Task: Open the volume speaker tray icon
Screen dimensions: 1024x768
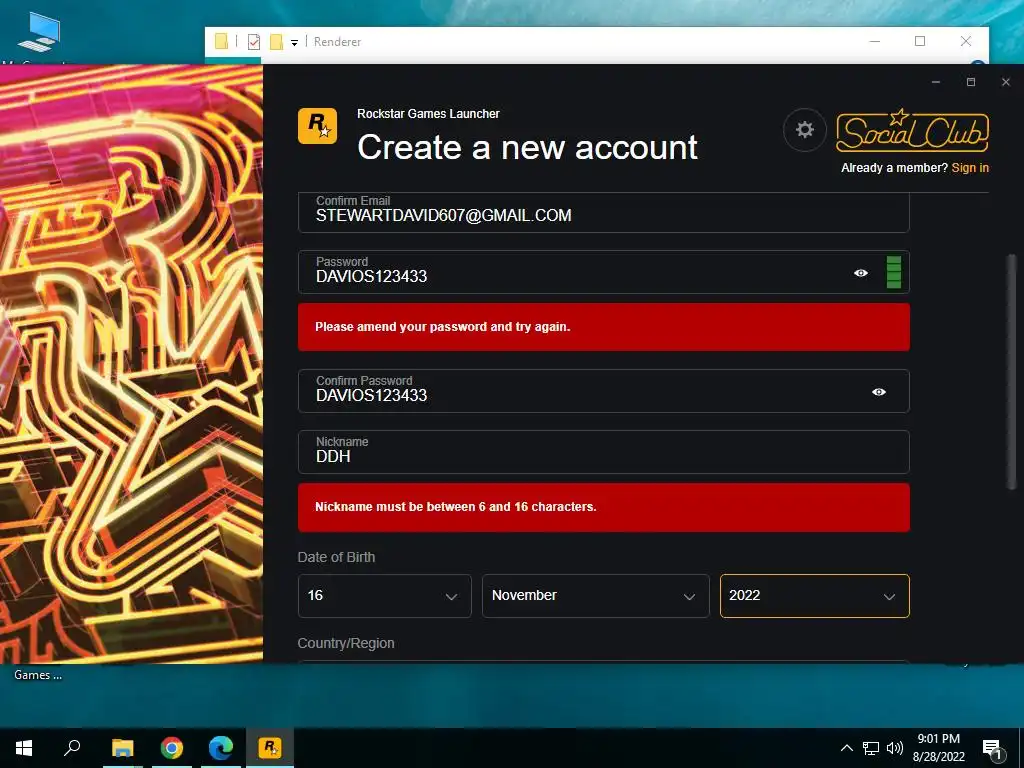Action: coord(895,748)
